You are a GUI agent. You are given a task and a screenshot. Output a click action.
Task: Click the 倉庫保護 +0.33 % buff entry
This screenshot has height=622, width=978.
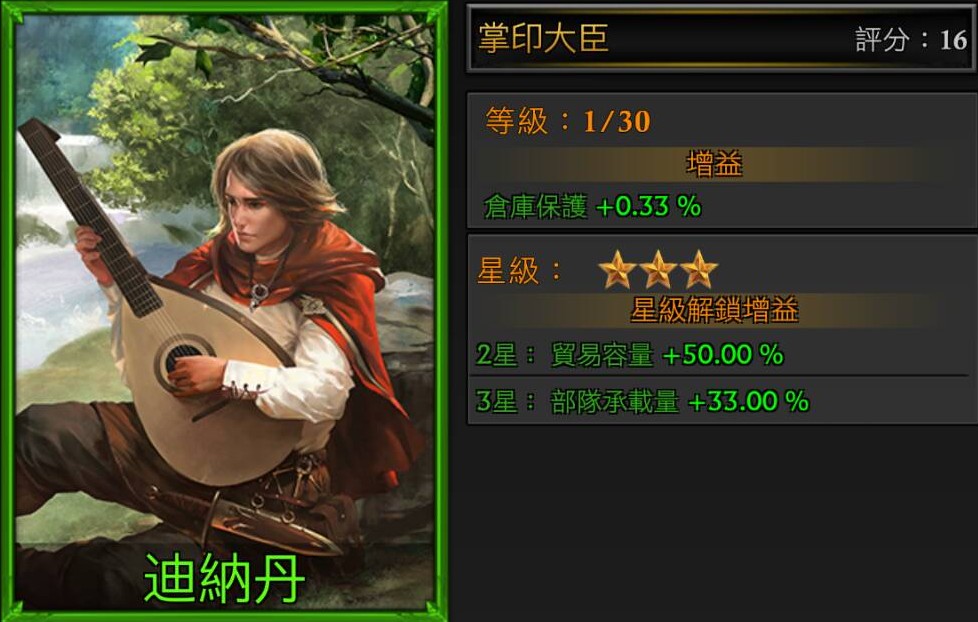tap(593, 207)
